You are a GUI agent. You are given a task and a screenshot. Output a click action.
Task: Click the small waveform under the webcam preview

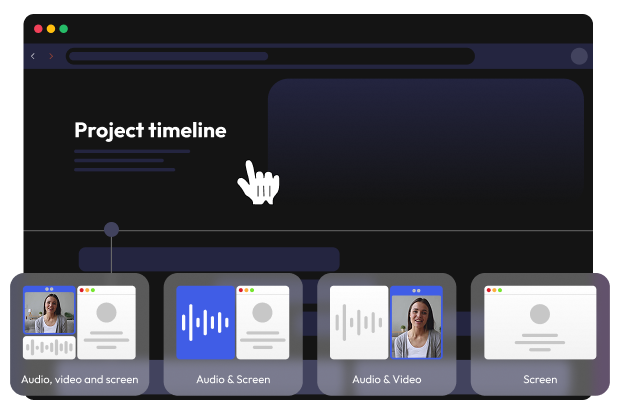[x=49, y=347]
